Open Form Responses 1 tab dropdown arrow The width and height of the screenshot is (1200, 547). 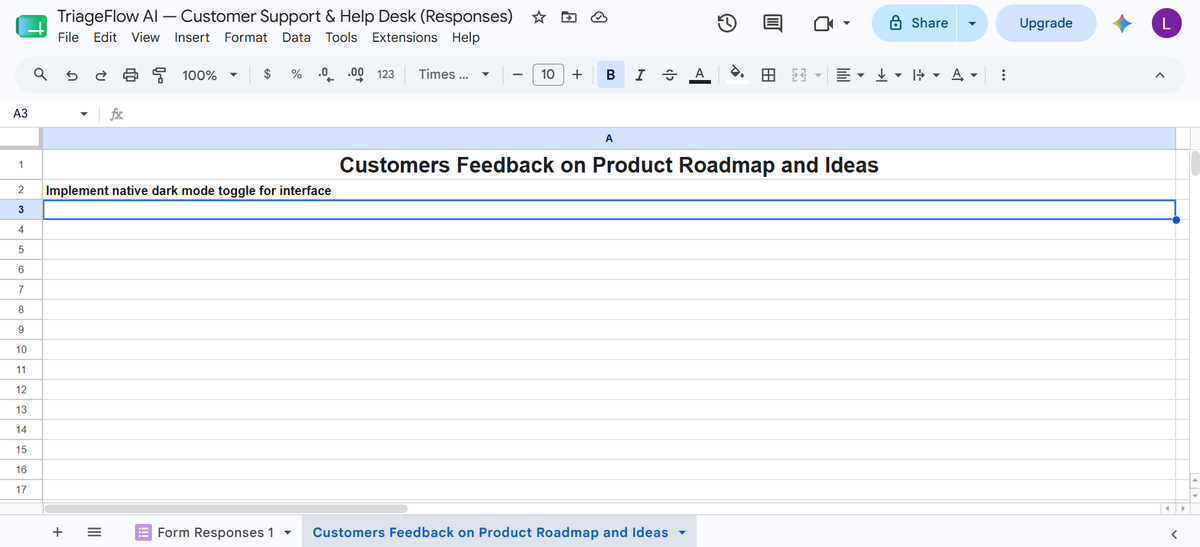288,532
